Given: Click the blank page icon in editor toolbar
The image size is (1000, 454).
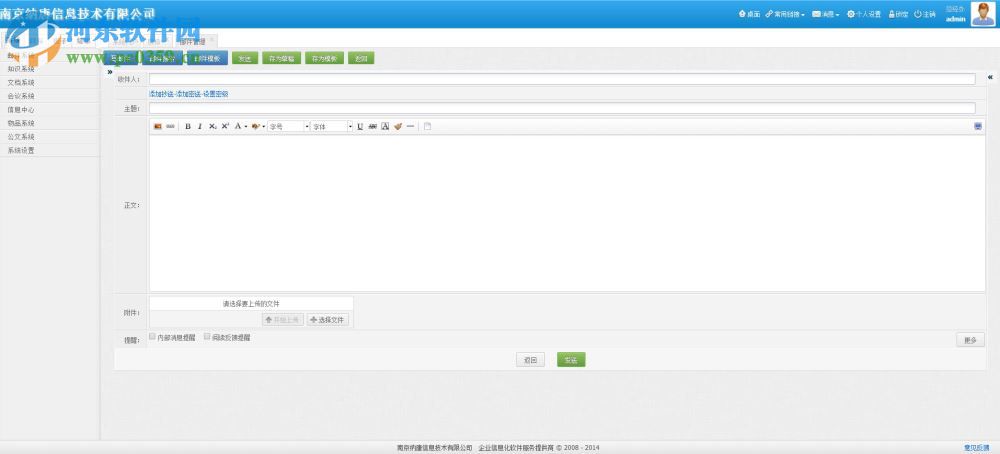Looking at the screenshot, I should (427, 127).
